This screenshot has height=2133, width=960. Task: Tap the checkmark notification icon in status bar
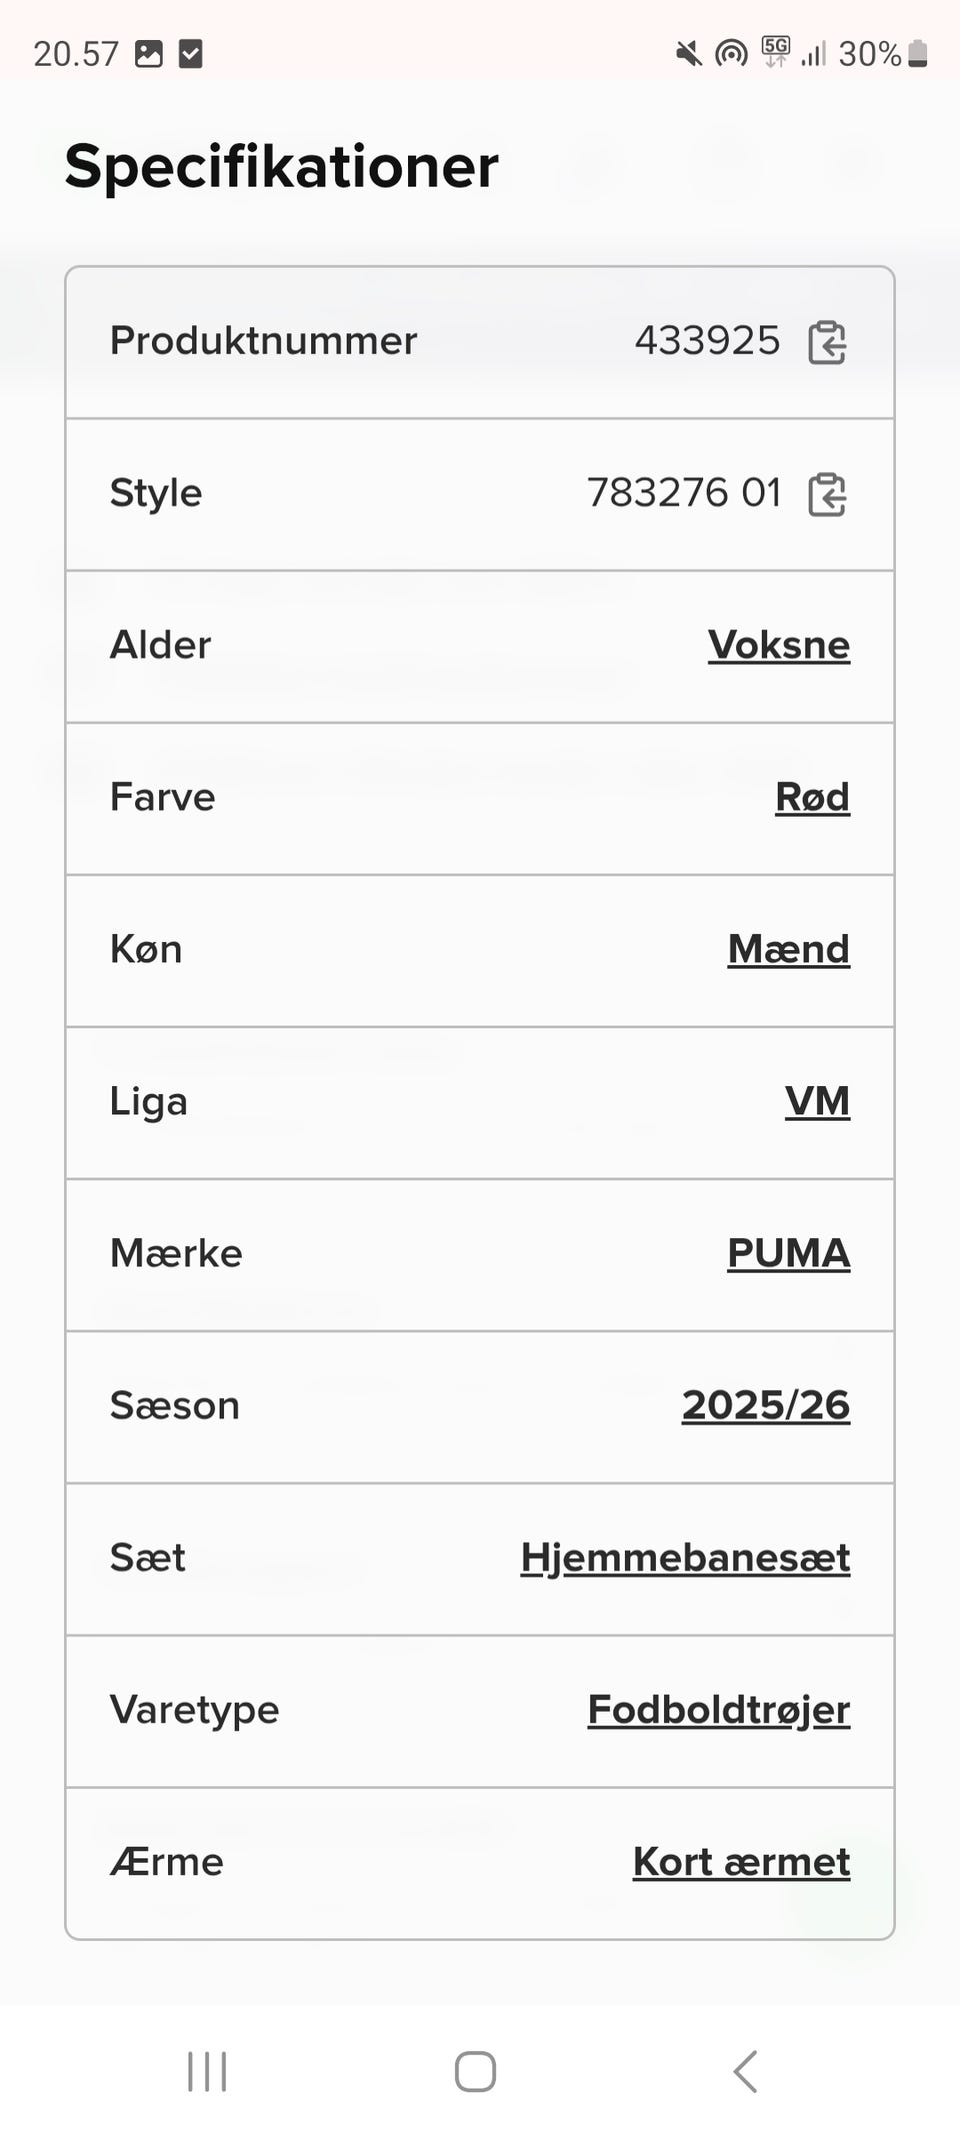191,54
